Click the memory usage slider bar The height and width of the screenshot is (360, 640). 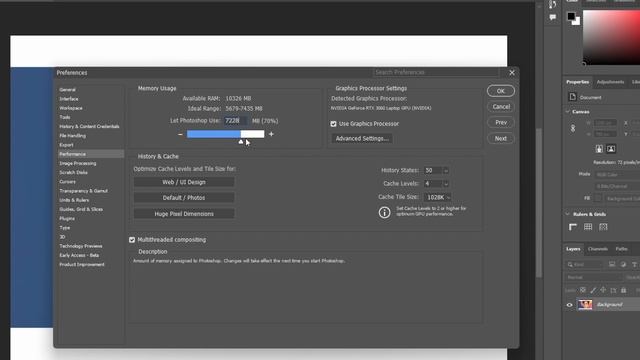tap(225, 134)
